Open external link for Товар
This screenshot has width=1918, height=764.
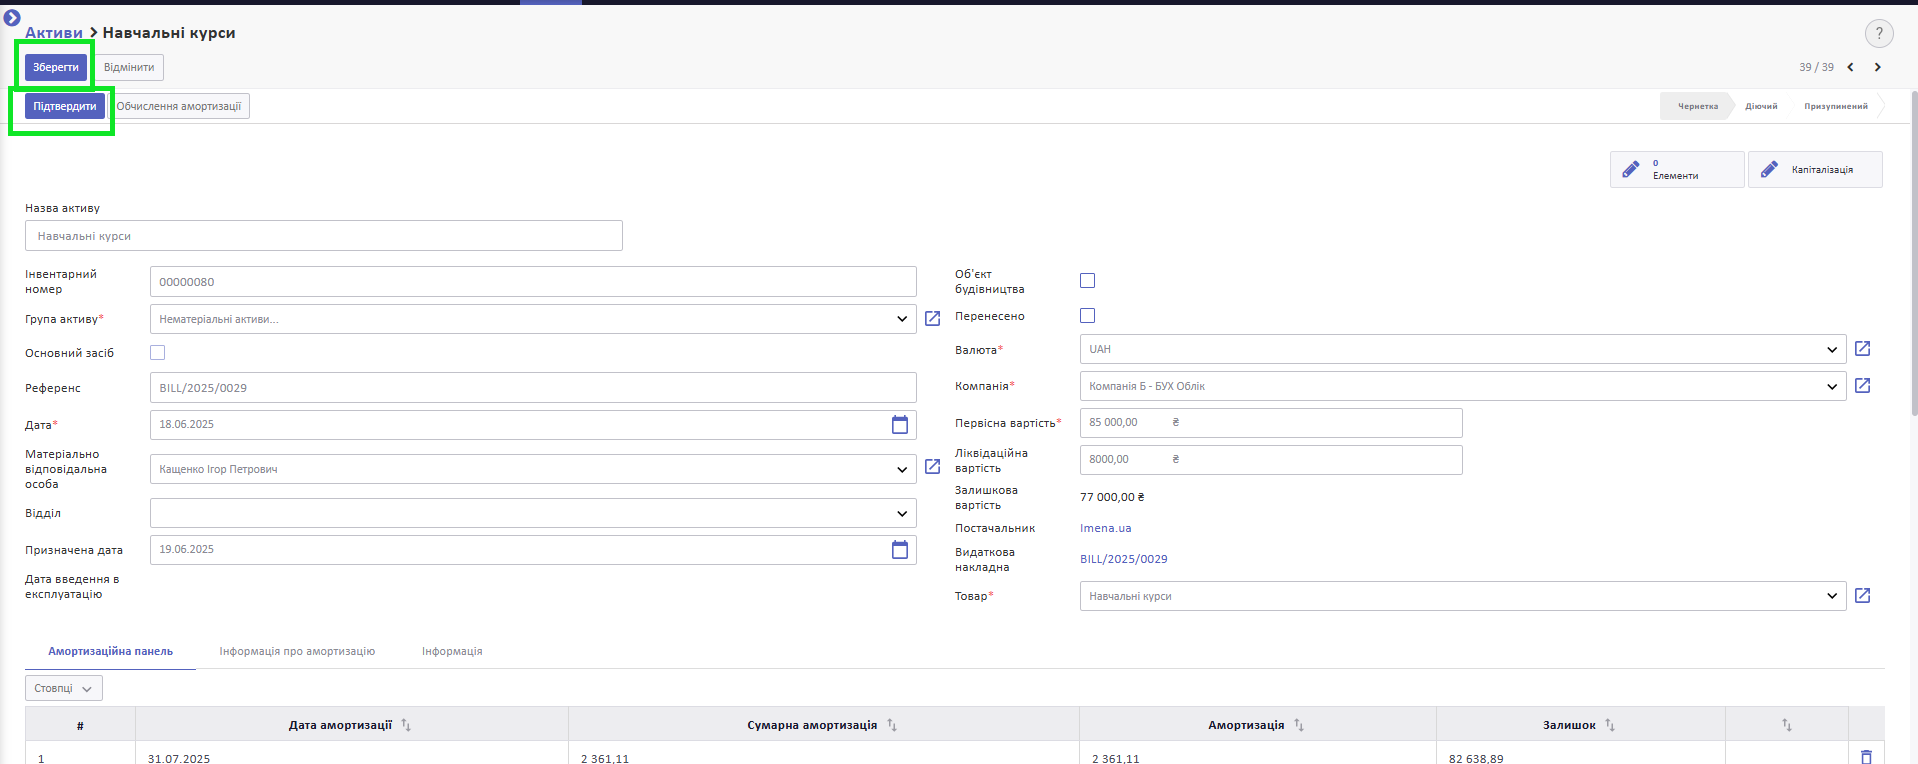click(x=1862, y=595)
